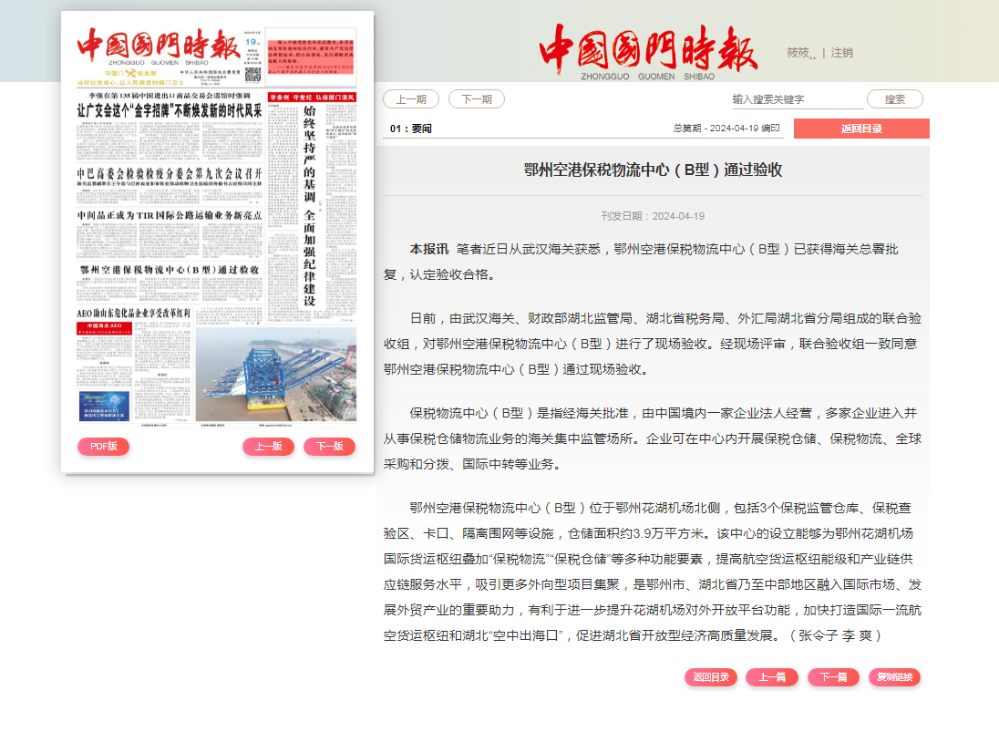
Task: Click the 总第期 - 2024-04-19 issue info text
Action: pyautogui.click(x=726, y=128)
